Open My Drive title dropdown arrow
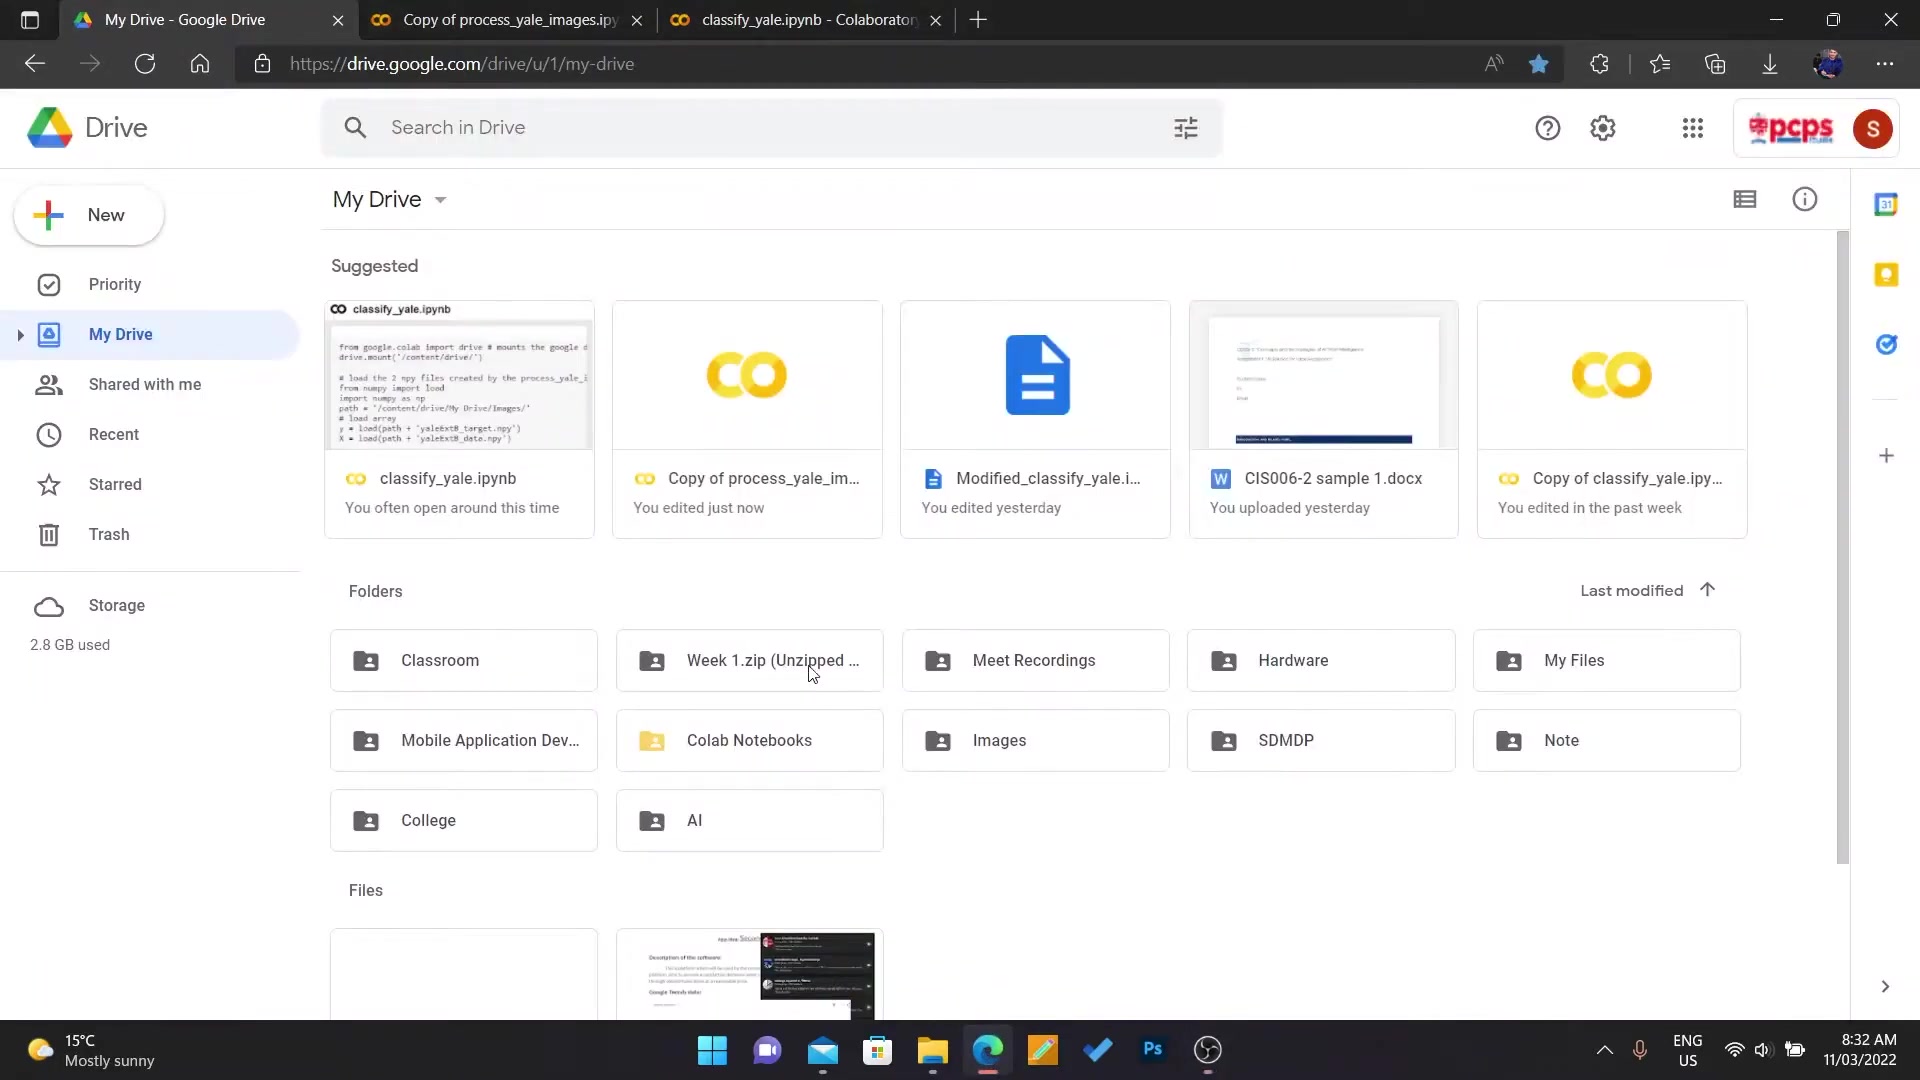This screenshot has height=1080, width=1920. click(x=440, y=200)
